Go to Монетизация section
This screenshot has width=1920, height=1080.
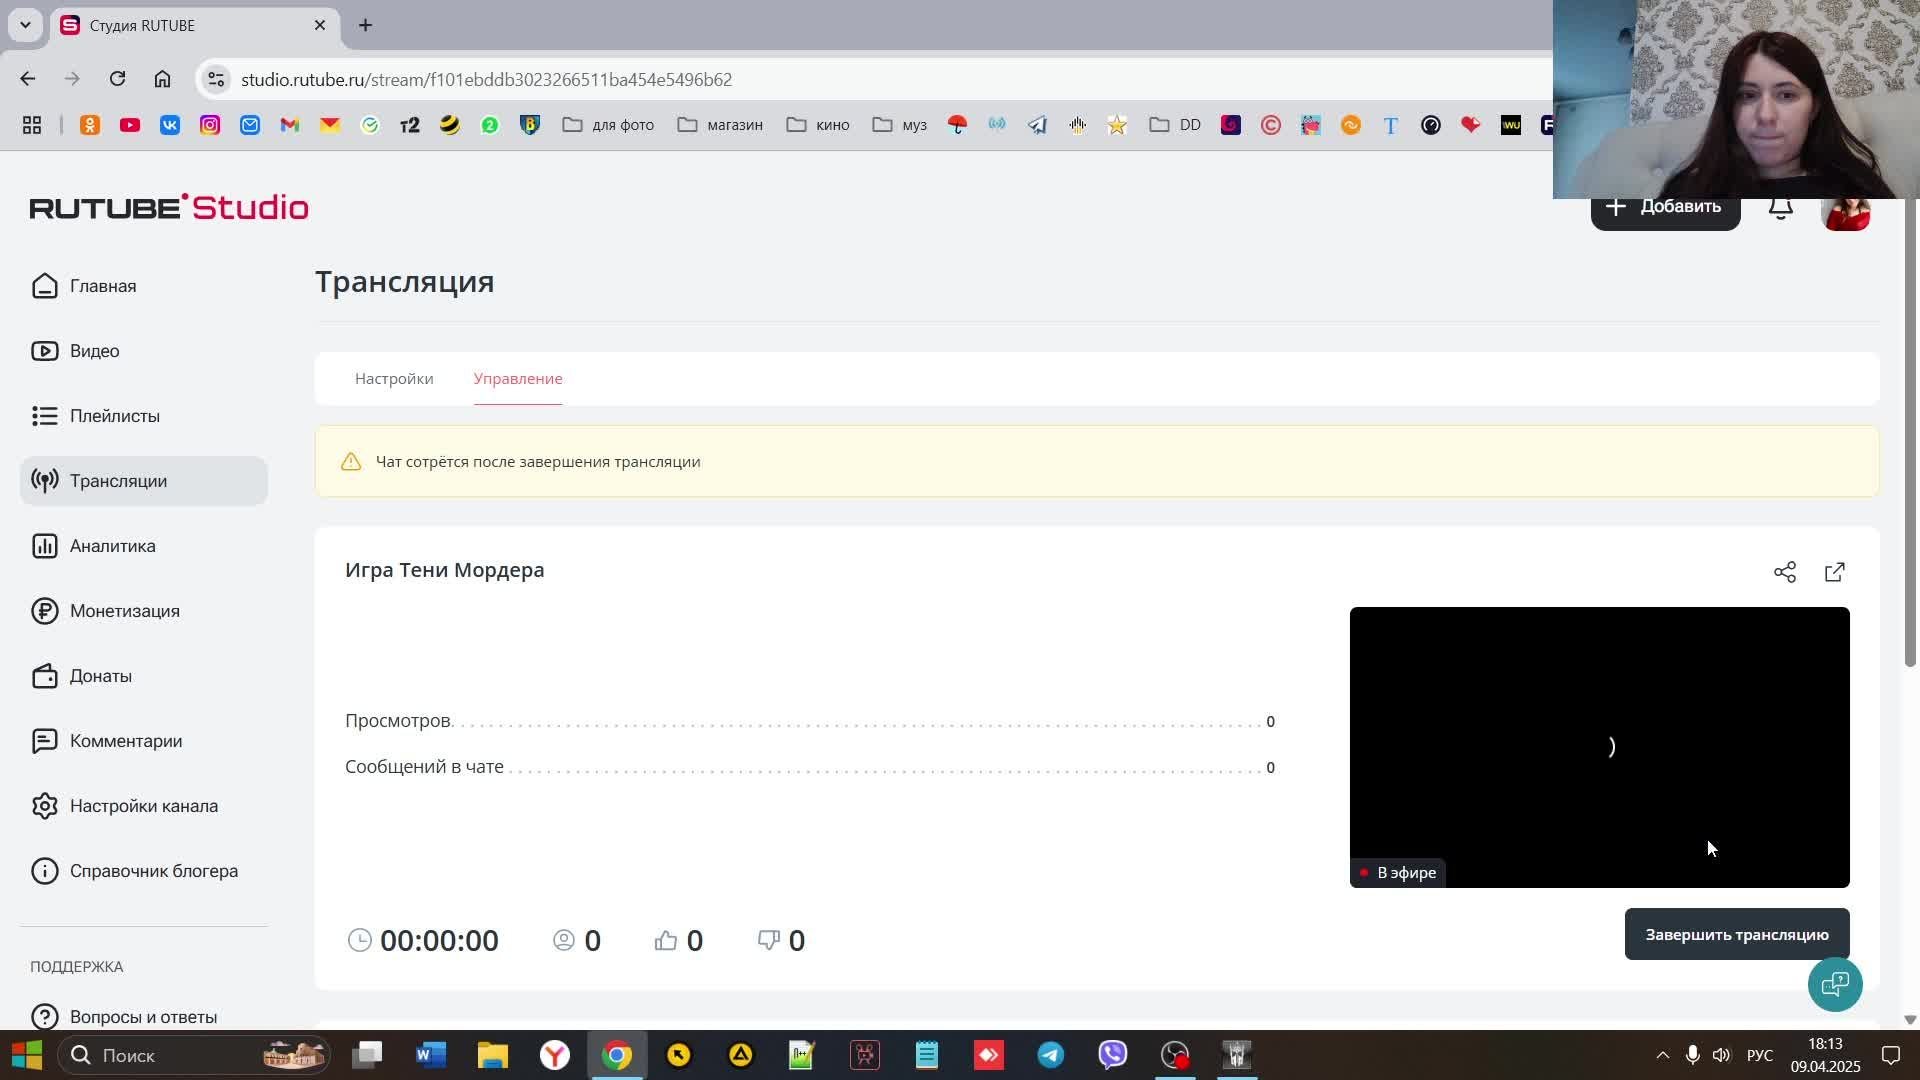(x=124, y=611)
